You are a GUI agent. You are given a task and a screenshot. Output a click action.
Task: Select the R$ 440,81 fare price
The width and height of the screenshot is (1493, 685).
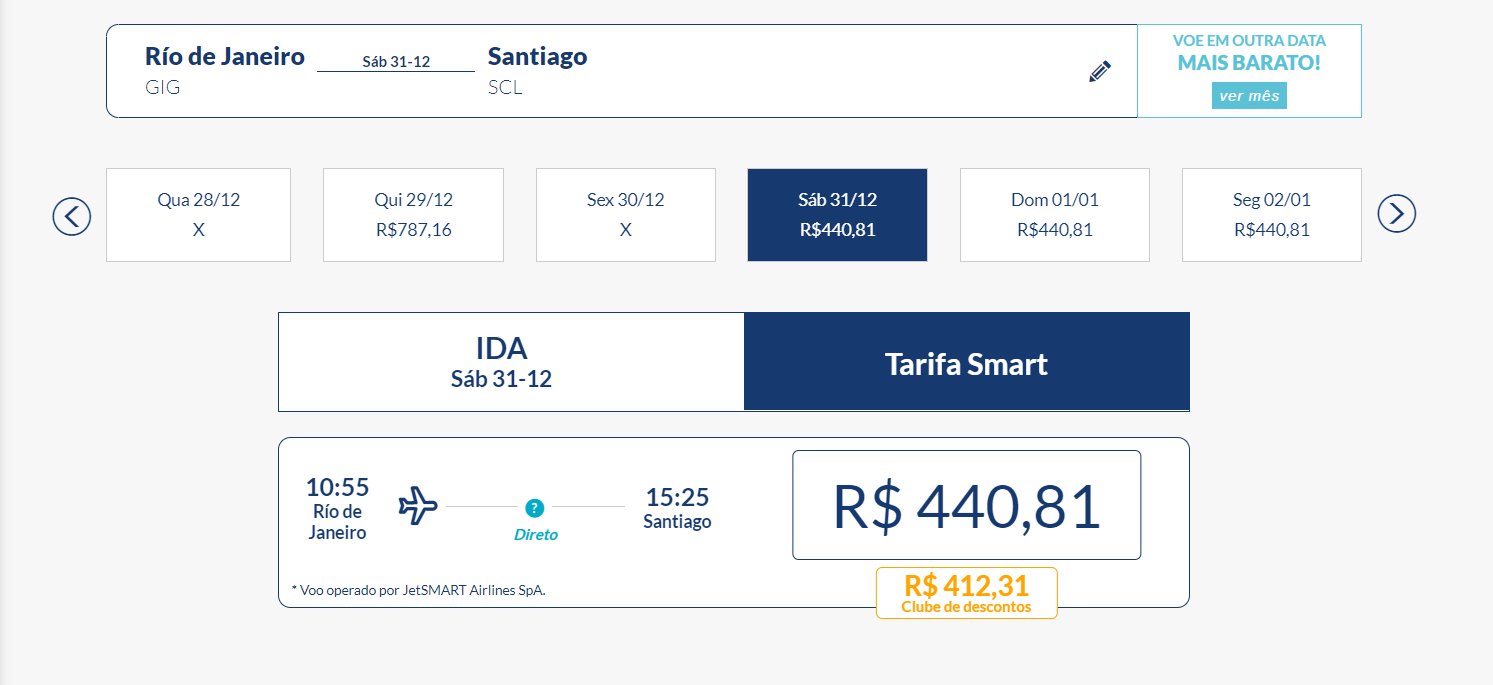[x=966, y=505]
